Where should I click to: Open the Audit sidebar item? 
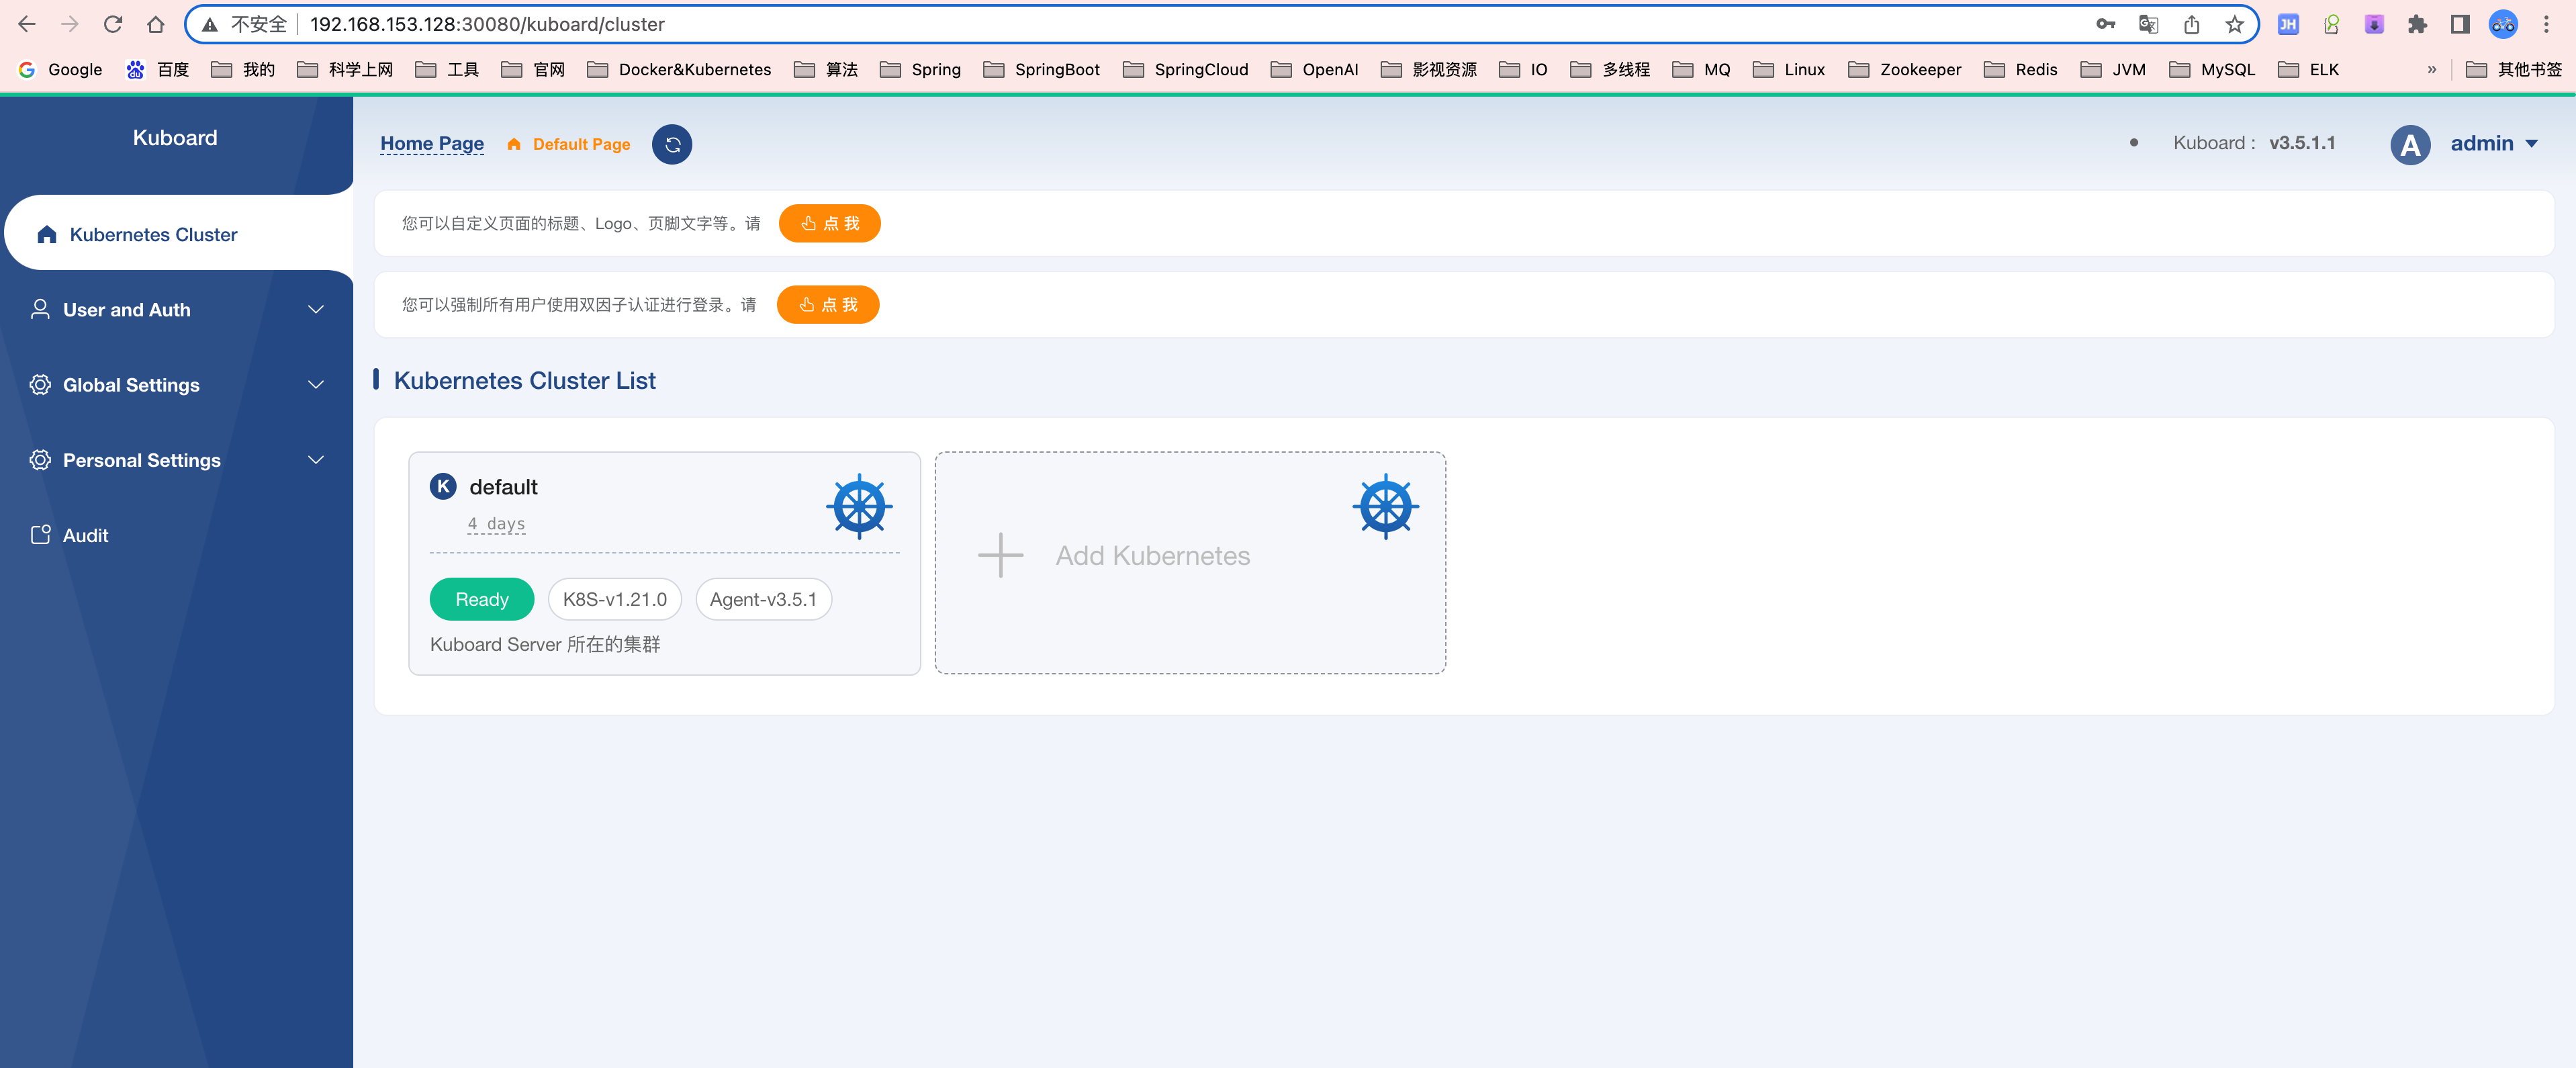click(x=176, y=535)
